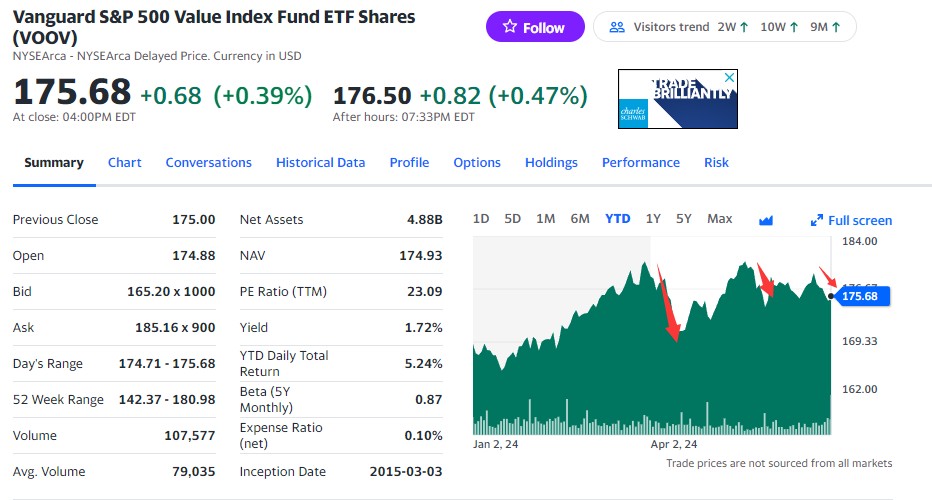Image resolution: width=932 pixels, height=500 pixels.
Task: Navigate to the Risk tab
Action: point(716,163)
